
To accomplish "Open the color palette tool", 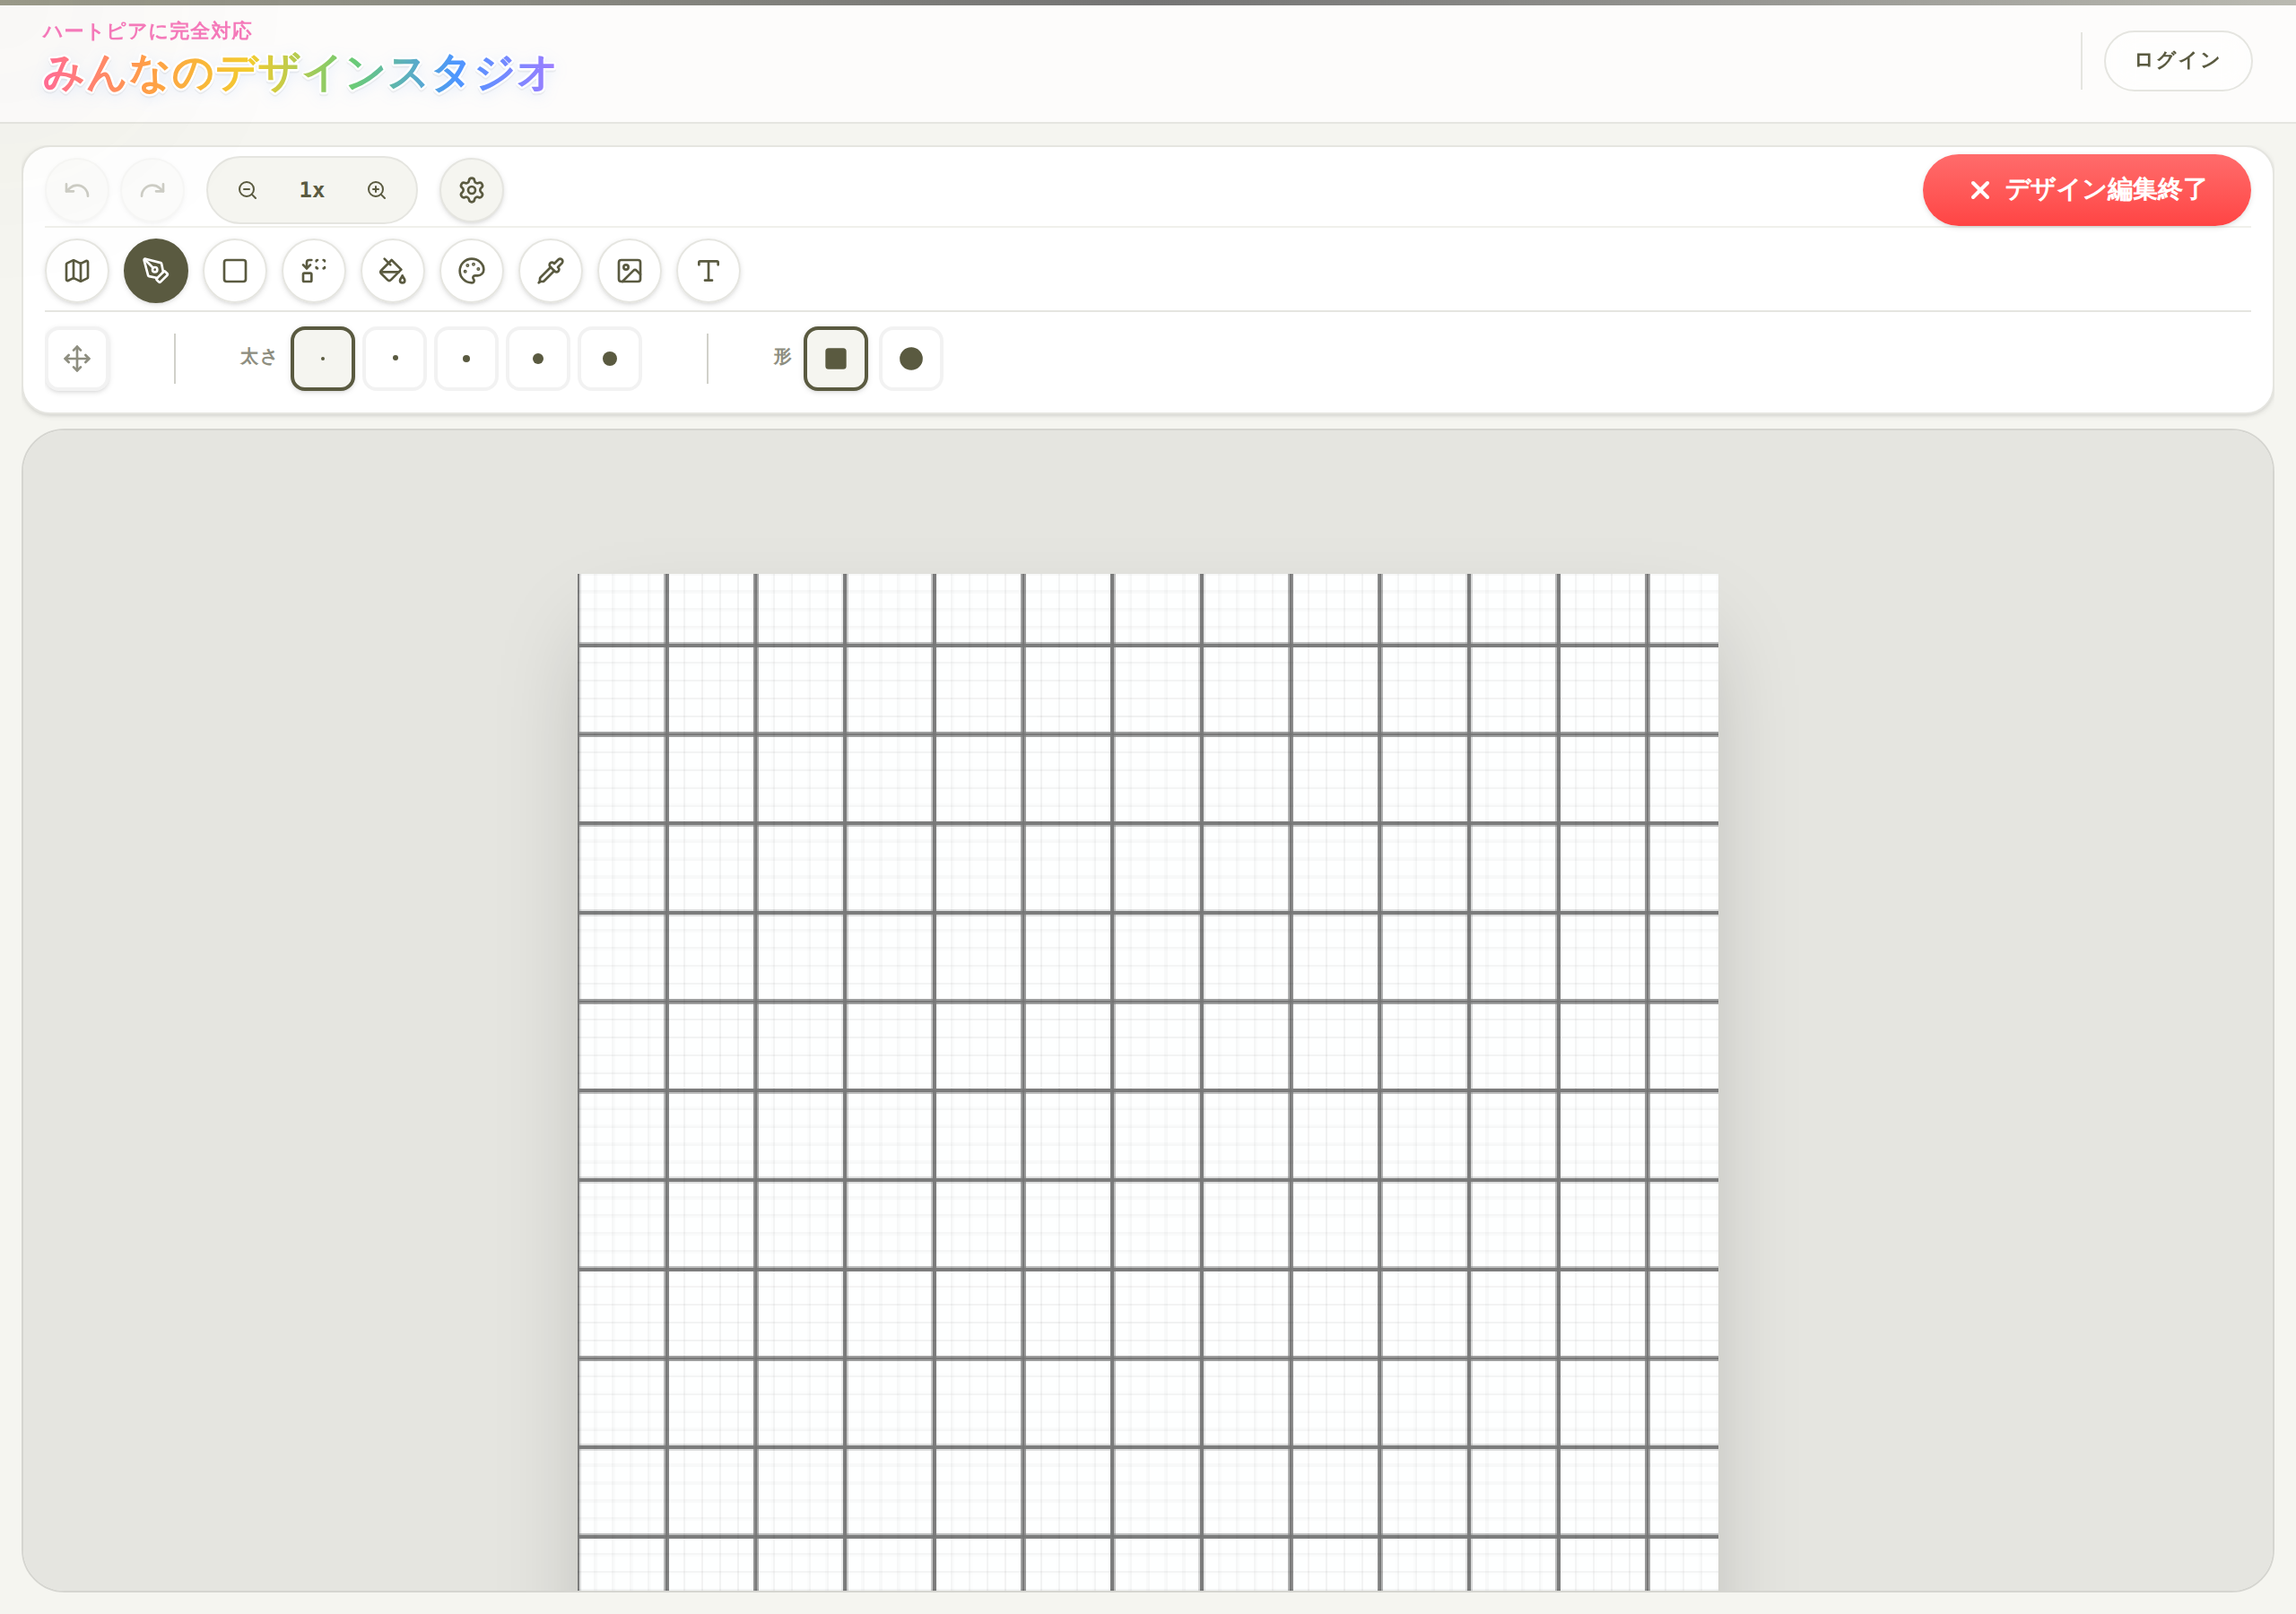I will coord(472,271).
